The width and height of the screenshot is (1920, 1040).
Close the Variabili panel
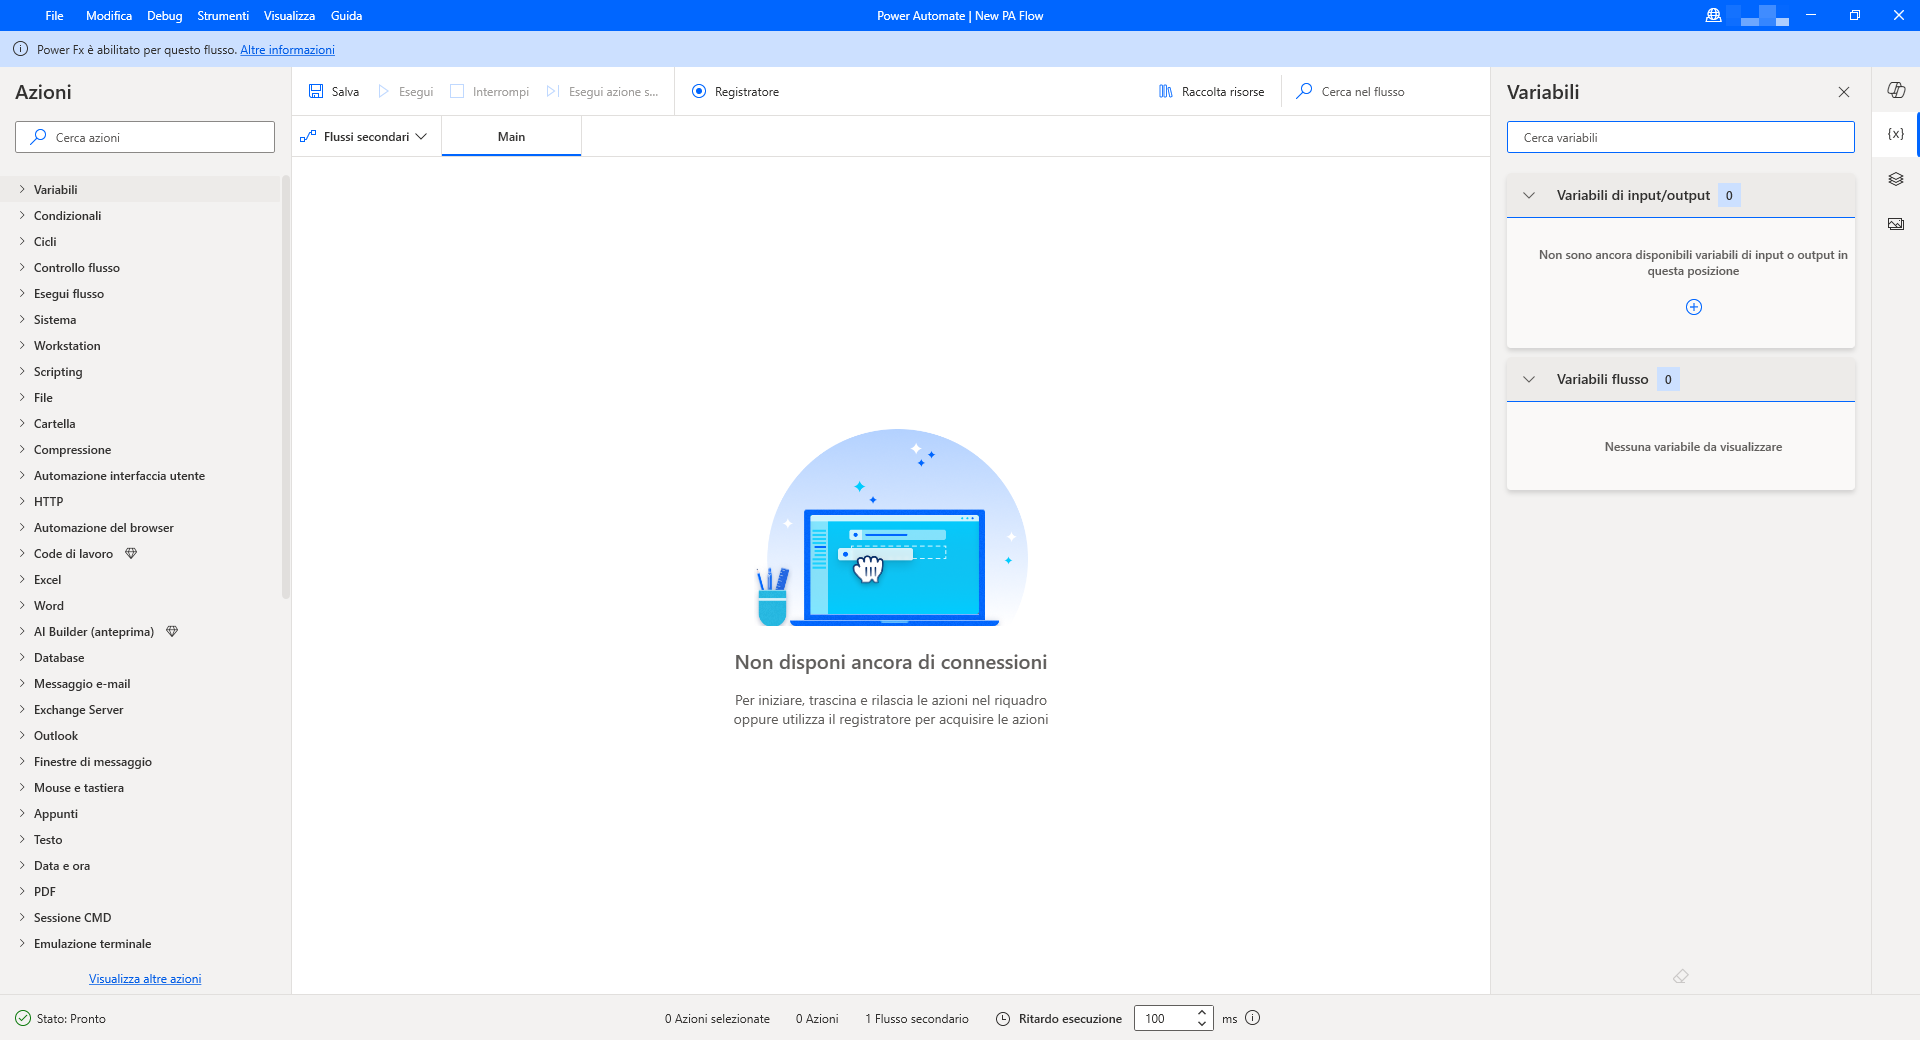click(1843, 91)
